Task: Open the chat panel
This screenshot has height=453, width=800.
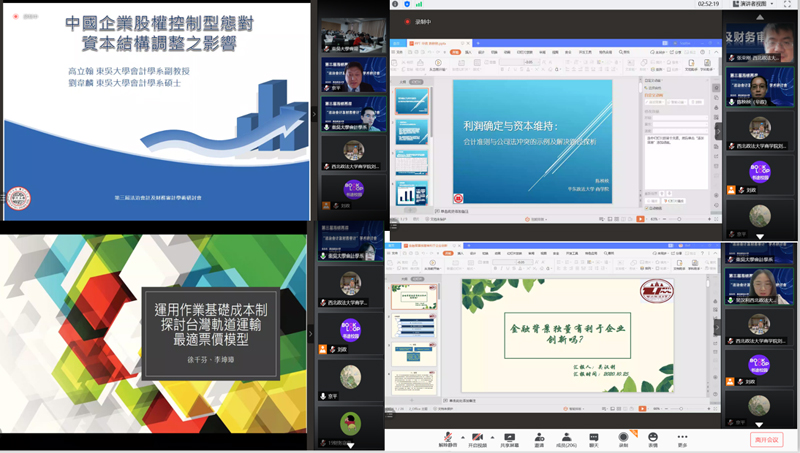Action: click(x=594, y=437)
